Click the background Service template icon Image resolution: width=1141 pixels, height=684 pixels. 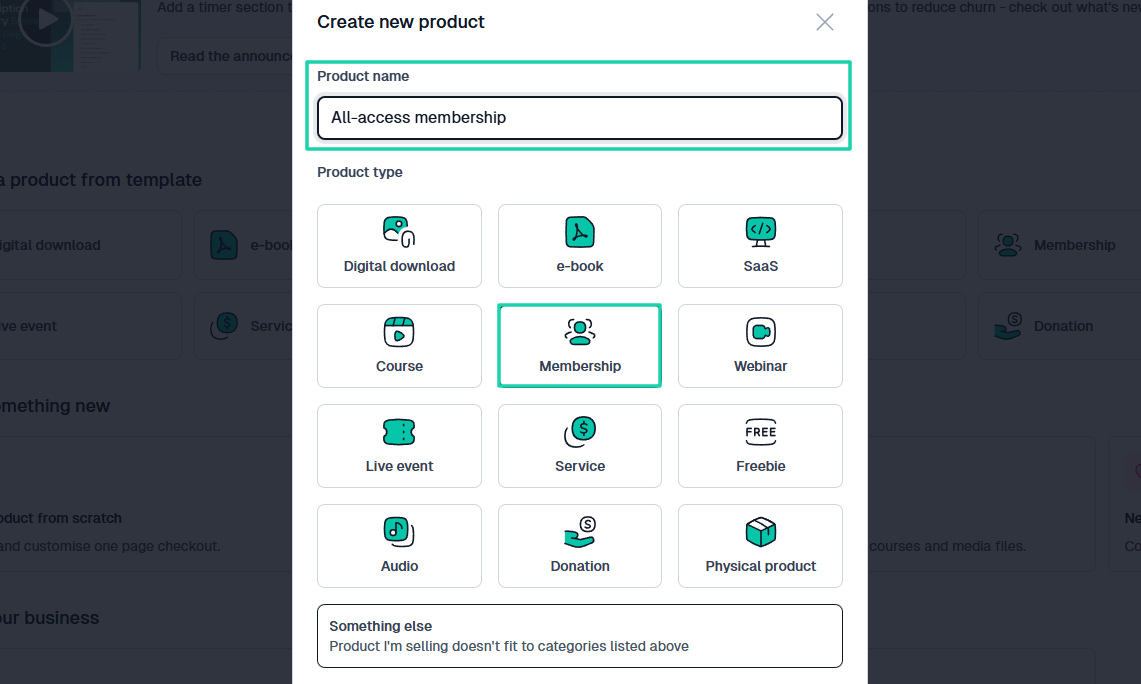click(x=224, y=325)
